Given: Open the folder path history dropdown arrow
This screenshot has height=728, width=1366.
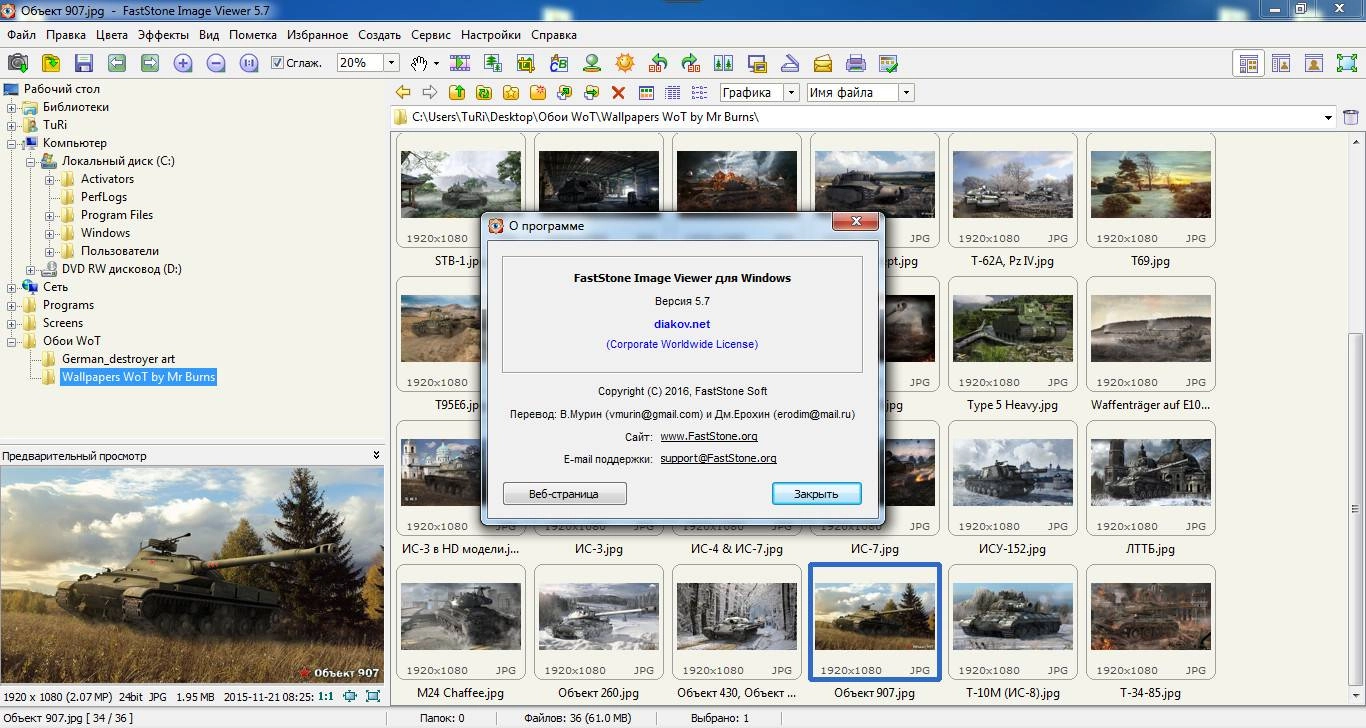Looking at the screenshot, I should pos(1328,118).
